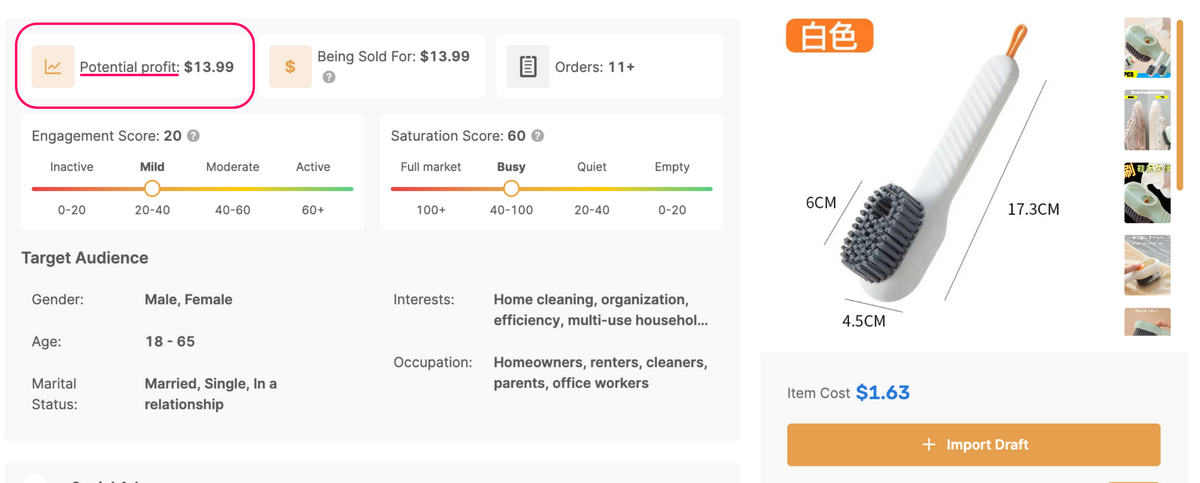1200x483 pixels.
Task: Select the white sneakers comparison thumbnail
Action: 1147,120
